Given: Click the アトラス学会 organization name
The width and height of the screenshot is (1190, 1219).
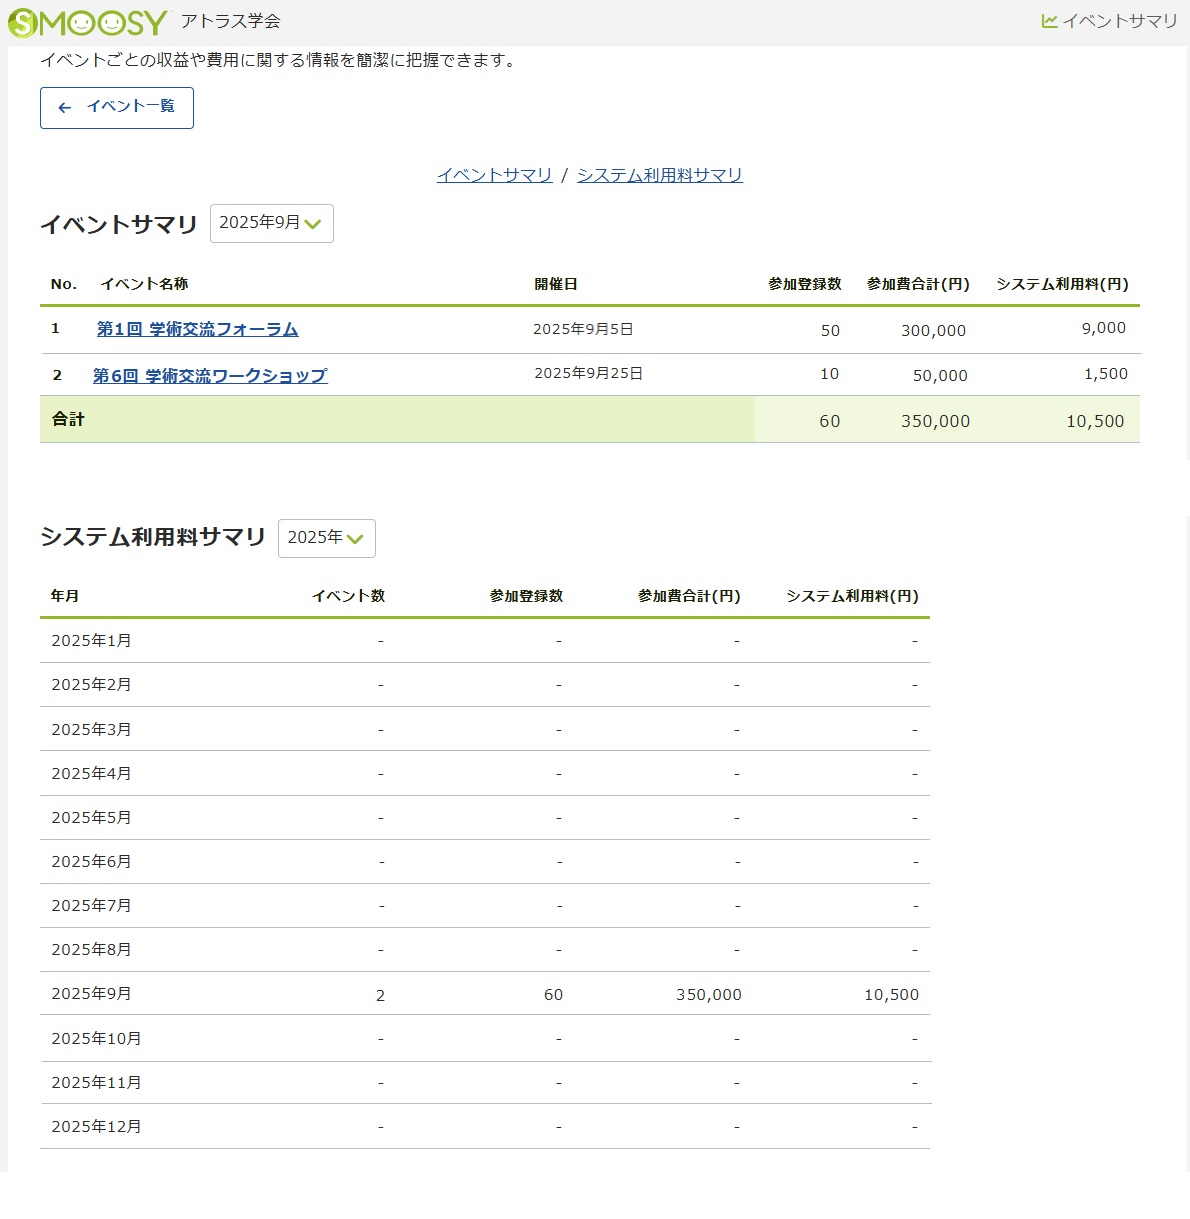Looking at the screenshot, I should click(230, 21).
